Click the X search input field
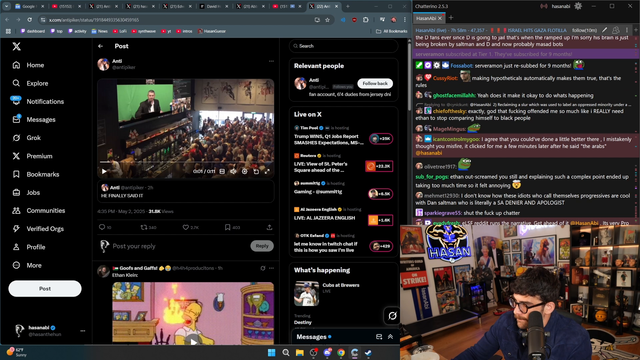The image size is (640, 360). (343, 46)
